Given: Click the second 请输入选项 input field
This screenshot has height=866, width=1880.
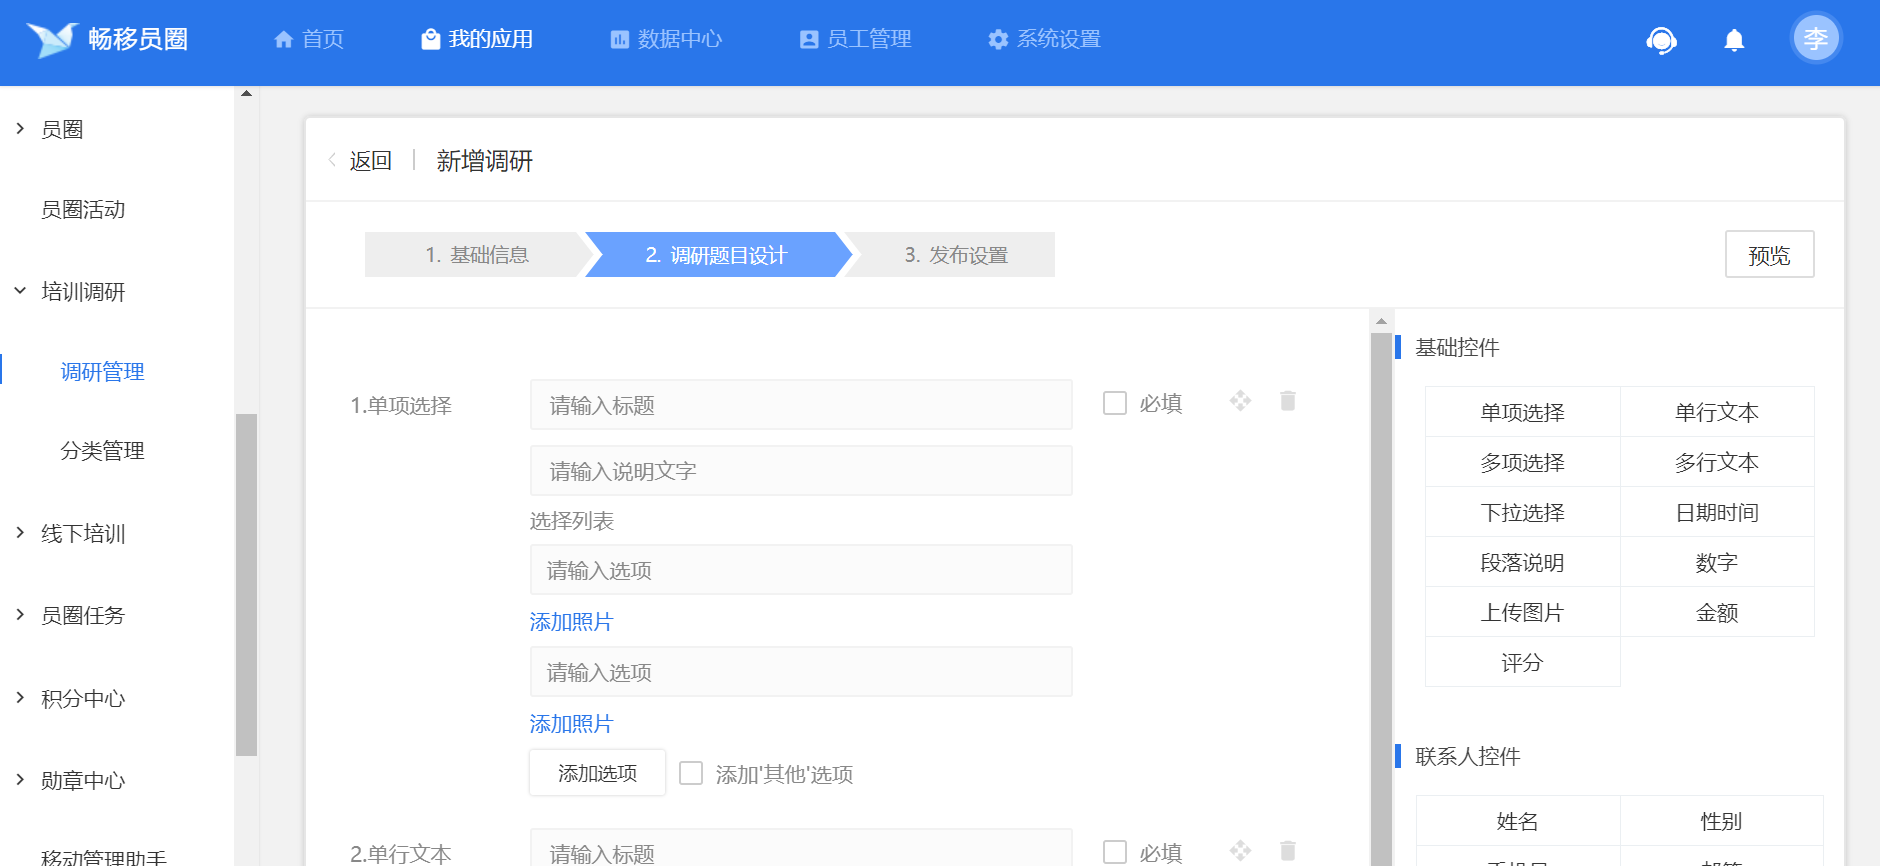Looking at the screenshot, I should (x=801, y=672).
